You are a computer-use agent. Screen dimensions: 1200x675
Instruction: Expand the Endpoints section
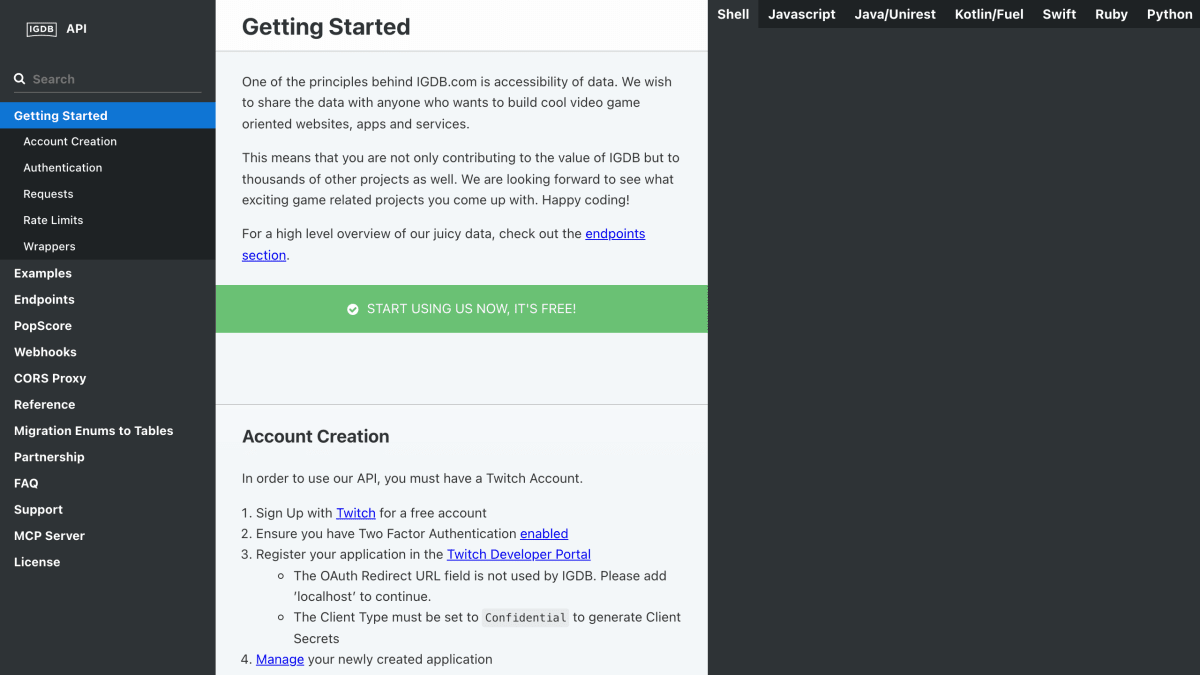pyautogui.click(x=107, y=299)
